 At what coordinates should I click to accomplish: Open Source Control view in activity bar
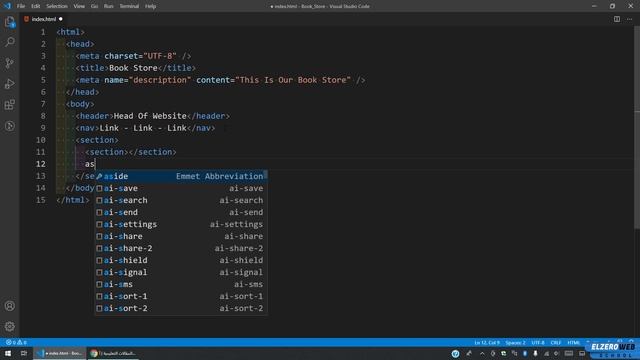click(10, 63)
